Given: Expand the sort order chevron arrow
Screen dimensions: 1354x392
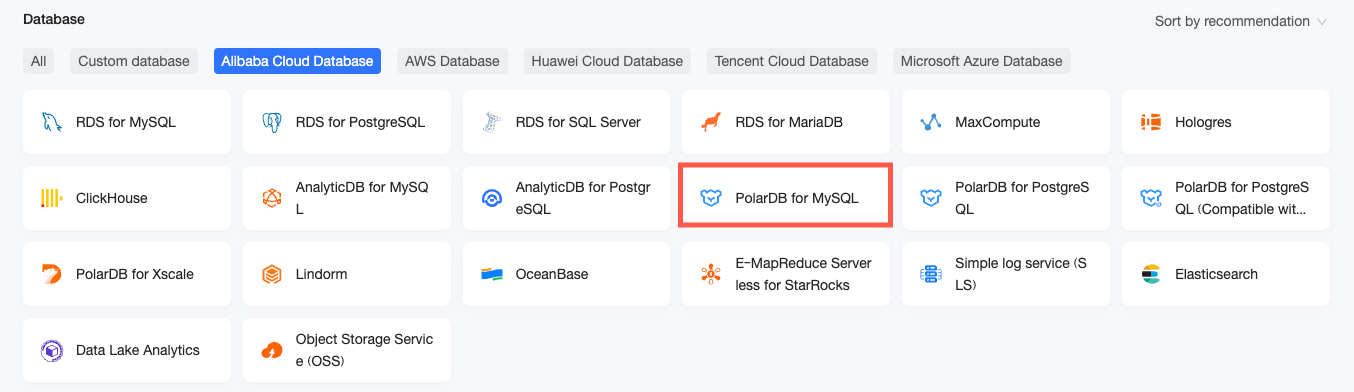Looking at the screenshot, I should [x=1322, y=22].
